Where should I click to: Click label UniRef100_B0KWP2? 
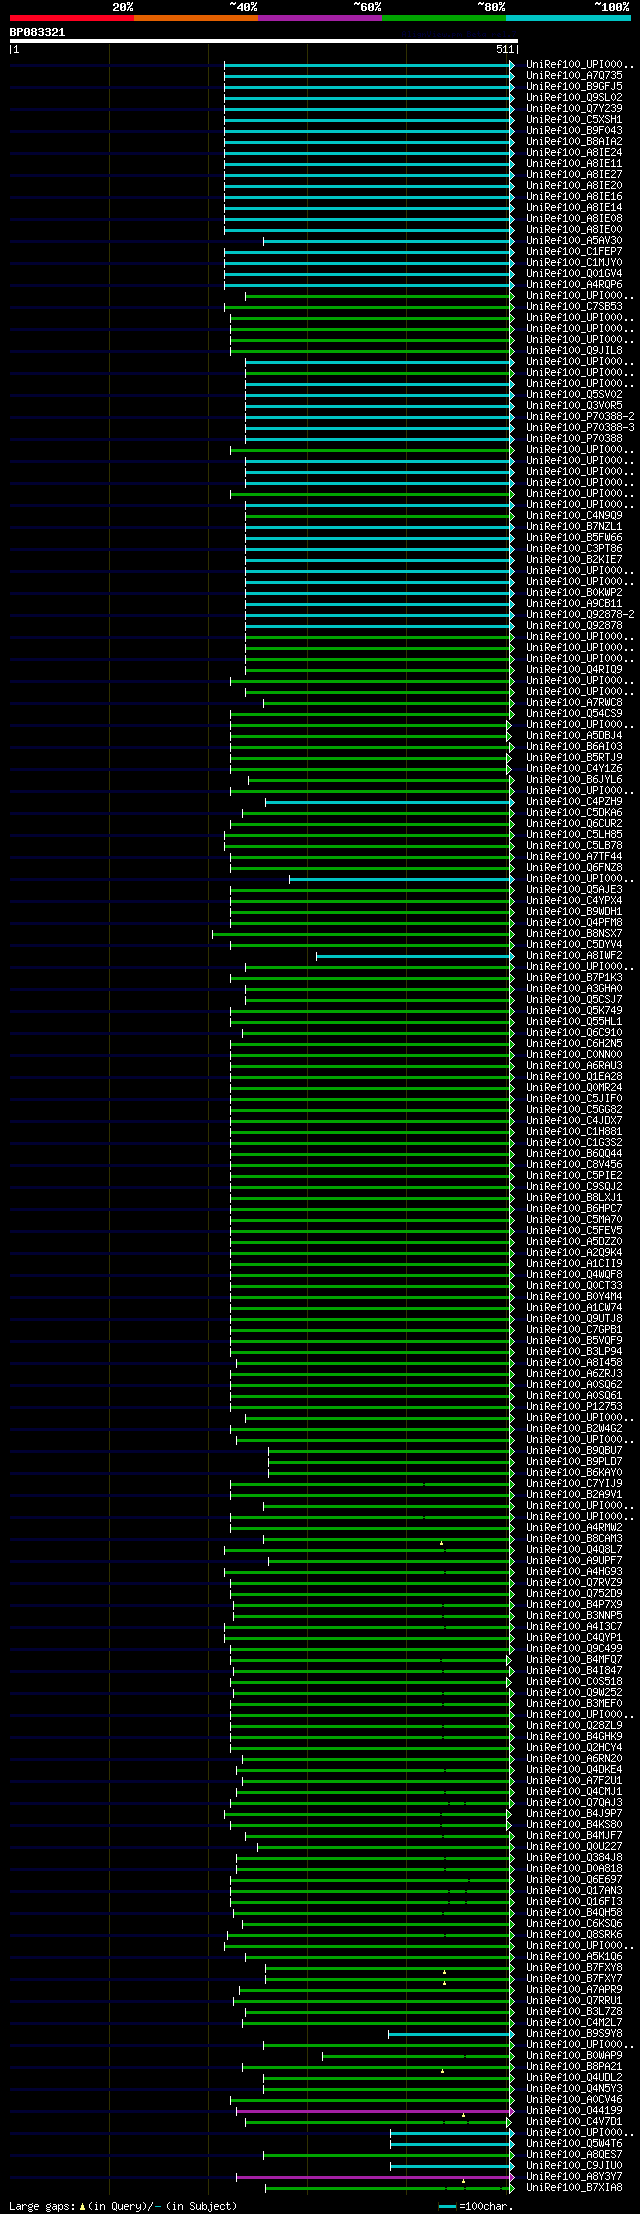click(574, 592)
